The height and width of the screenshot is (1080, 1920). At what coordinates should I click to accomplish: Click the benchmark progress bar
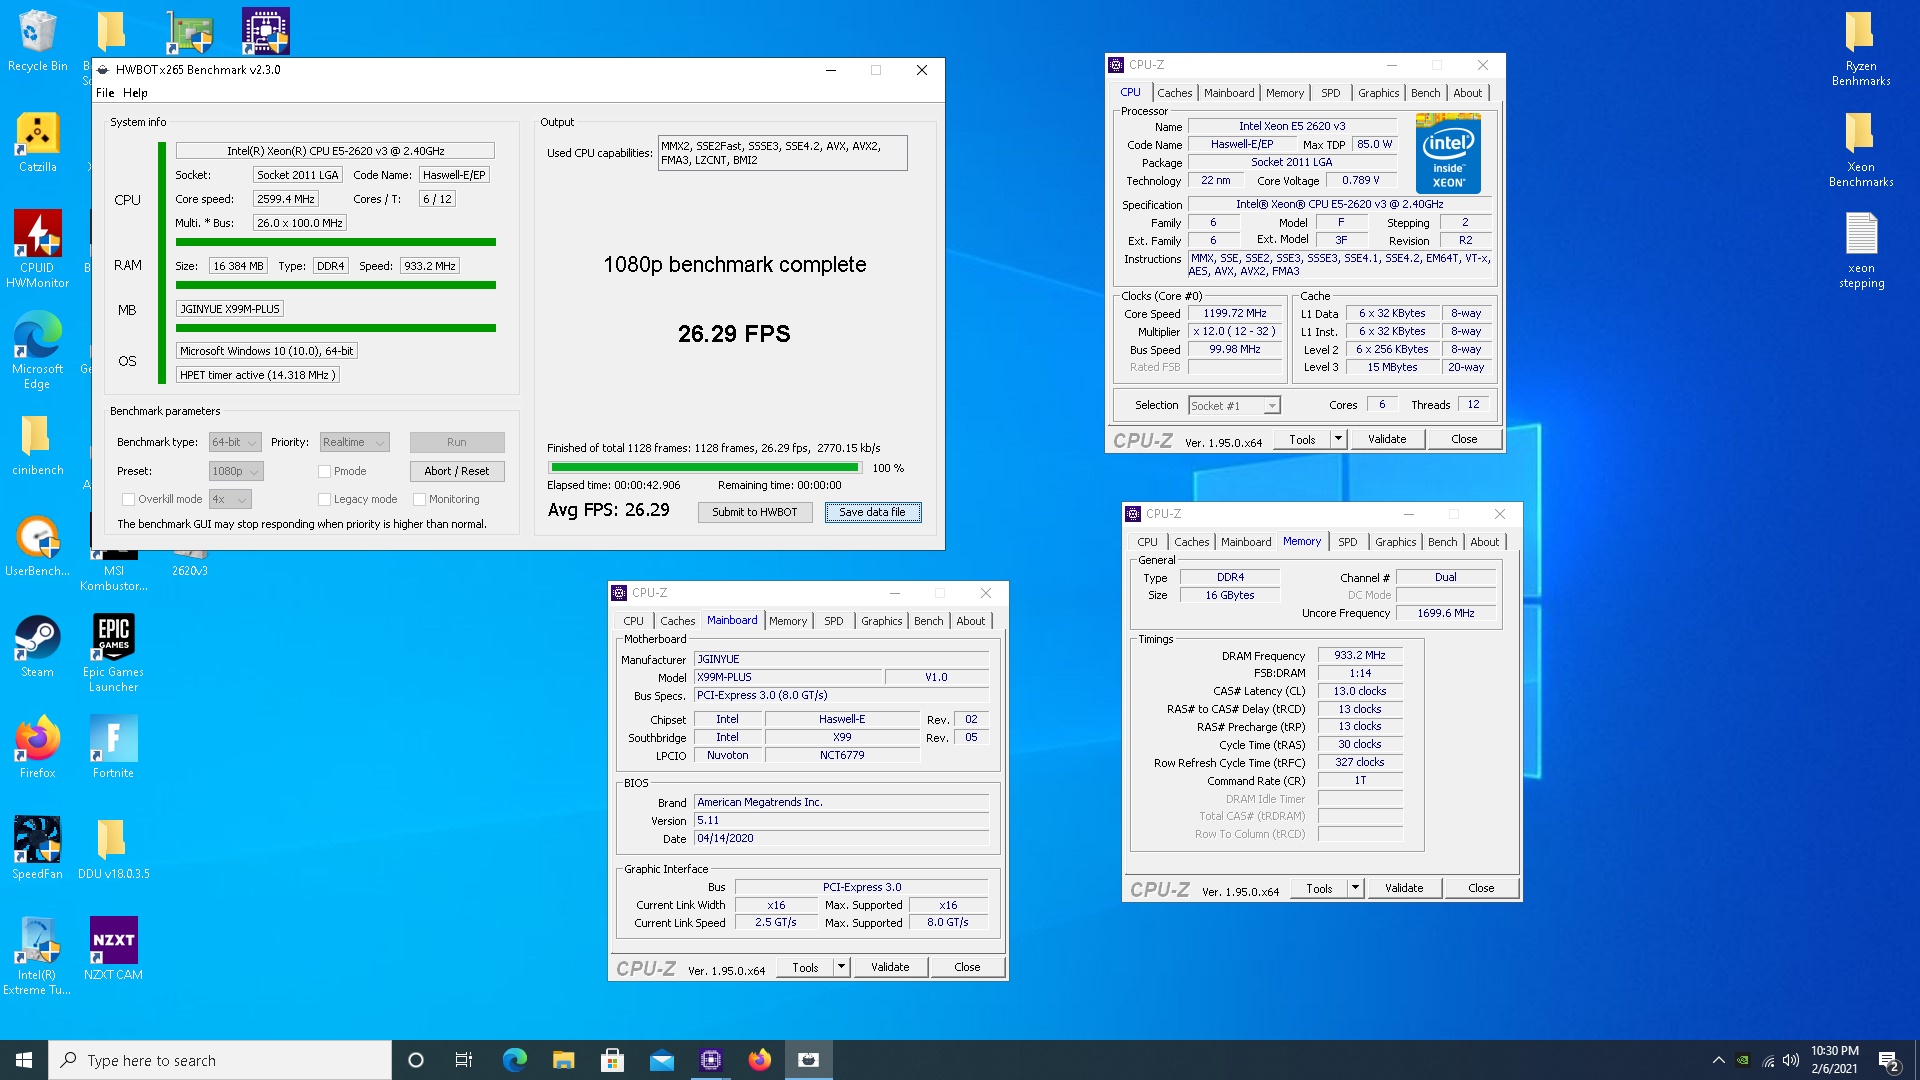[705, 467]
